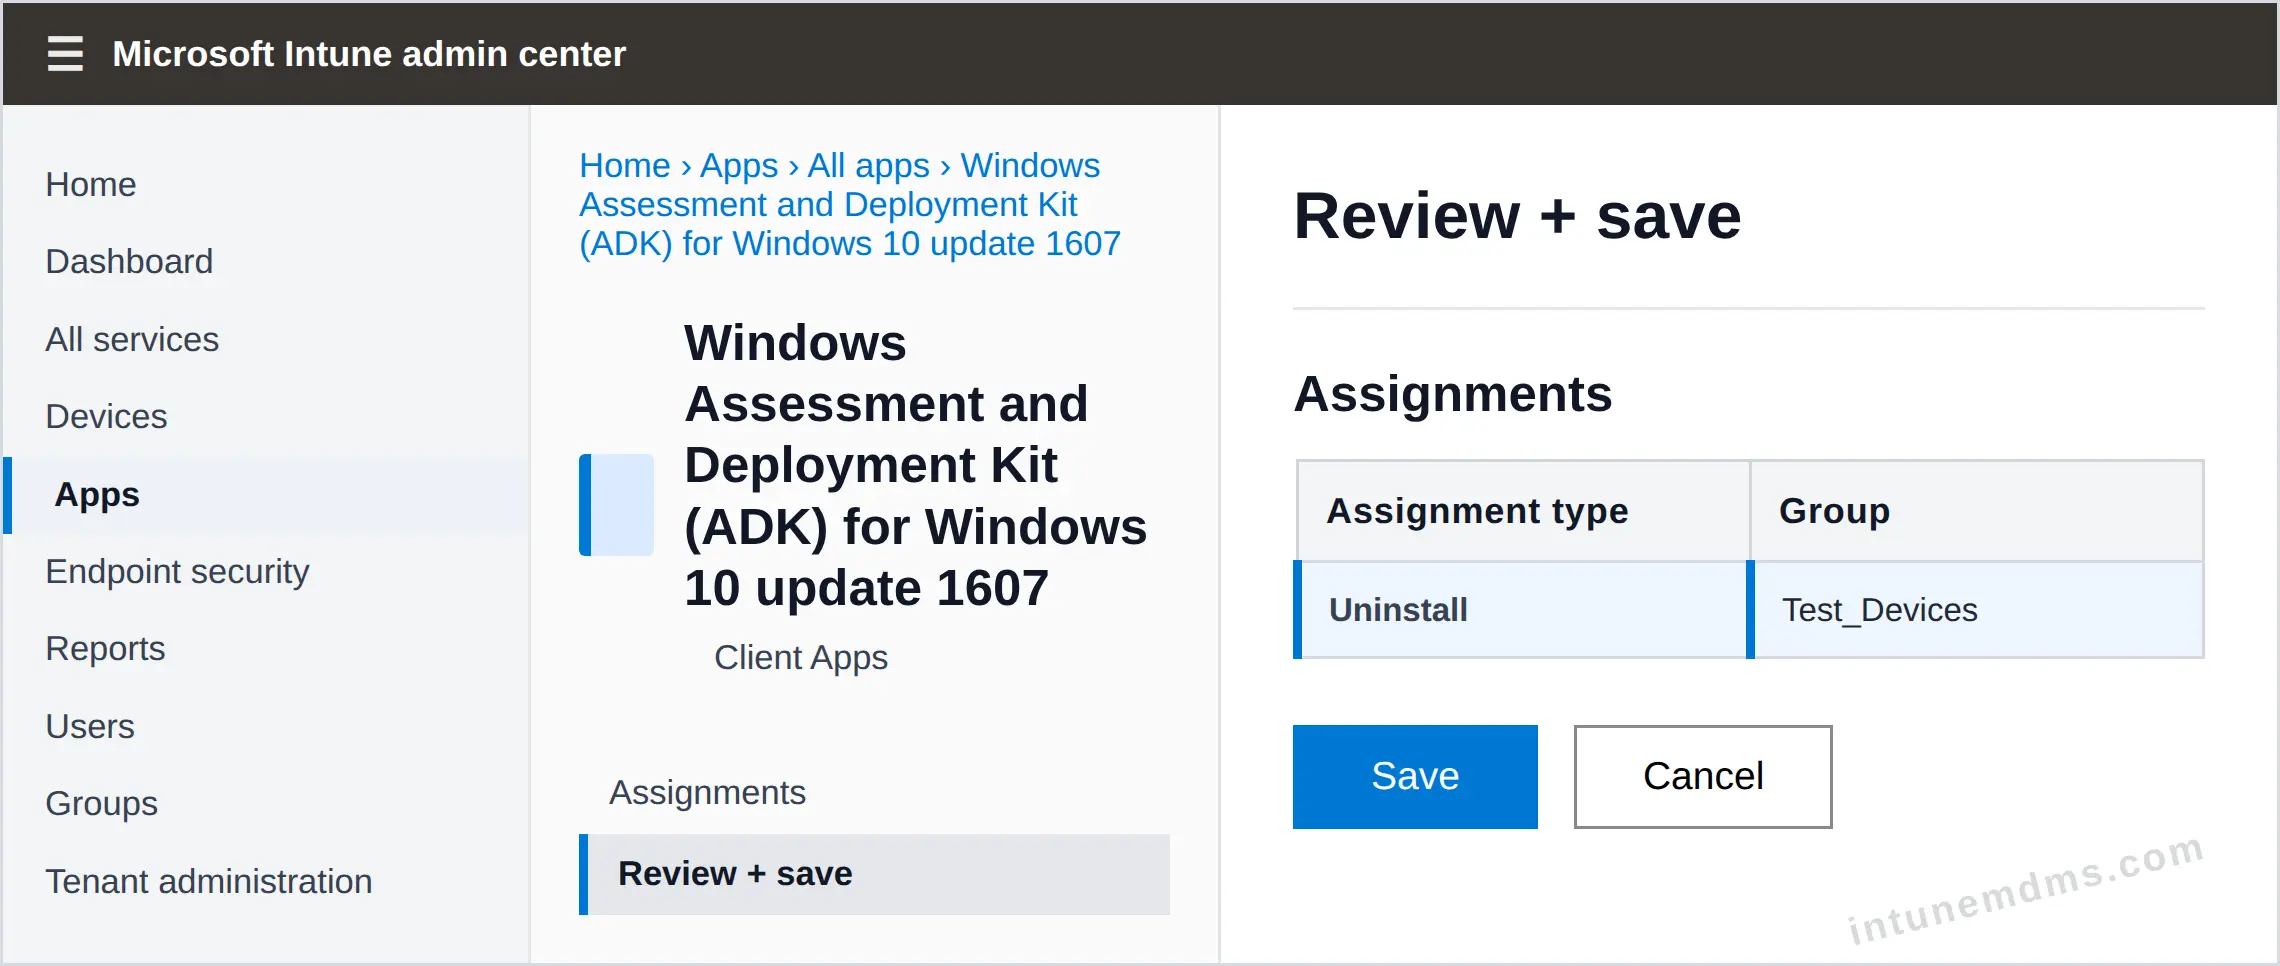Go to Home in sidebar
Viewport: 2280px width, 966px height.
pos(91,185)
